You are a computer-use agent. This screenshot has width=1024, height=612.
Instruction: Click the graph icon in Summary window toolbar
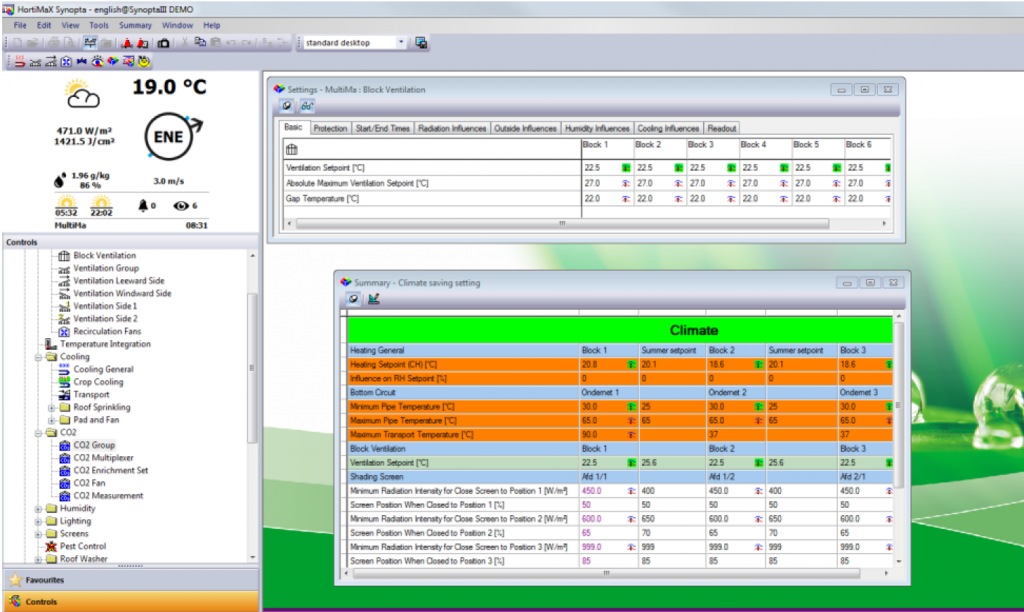click(374, 299)
